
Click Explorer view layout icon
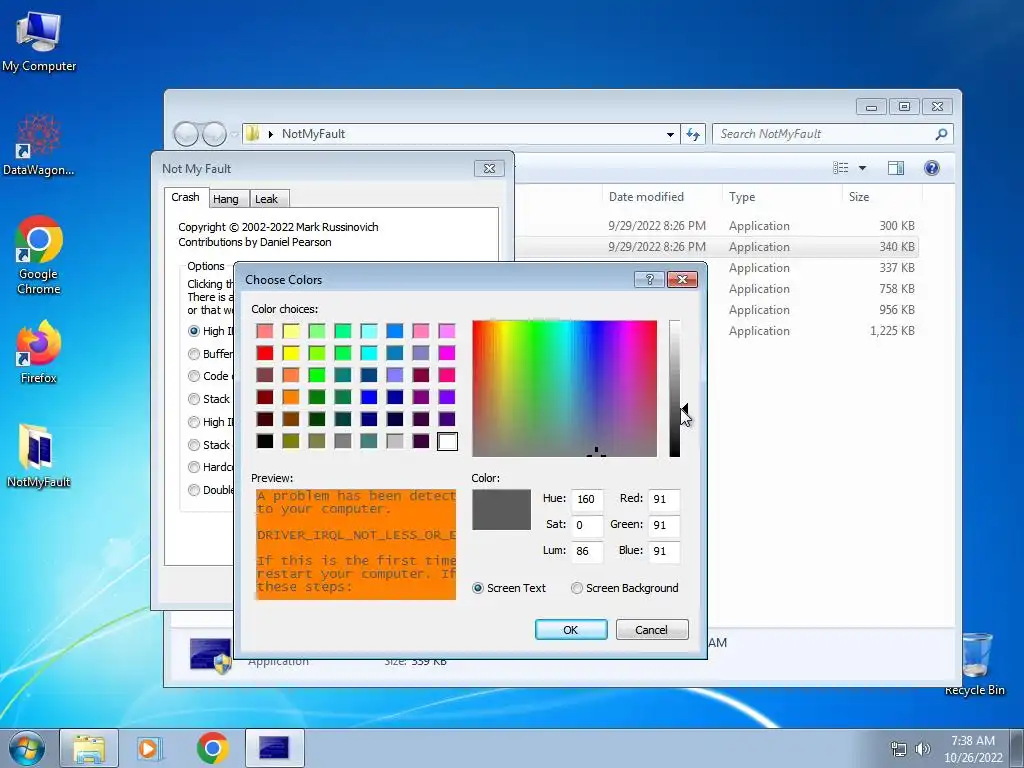(840, 168)
